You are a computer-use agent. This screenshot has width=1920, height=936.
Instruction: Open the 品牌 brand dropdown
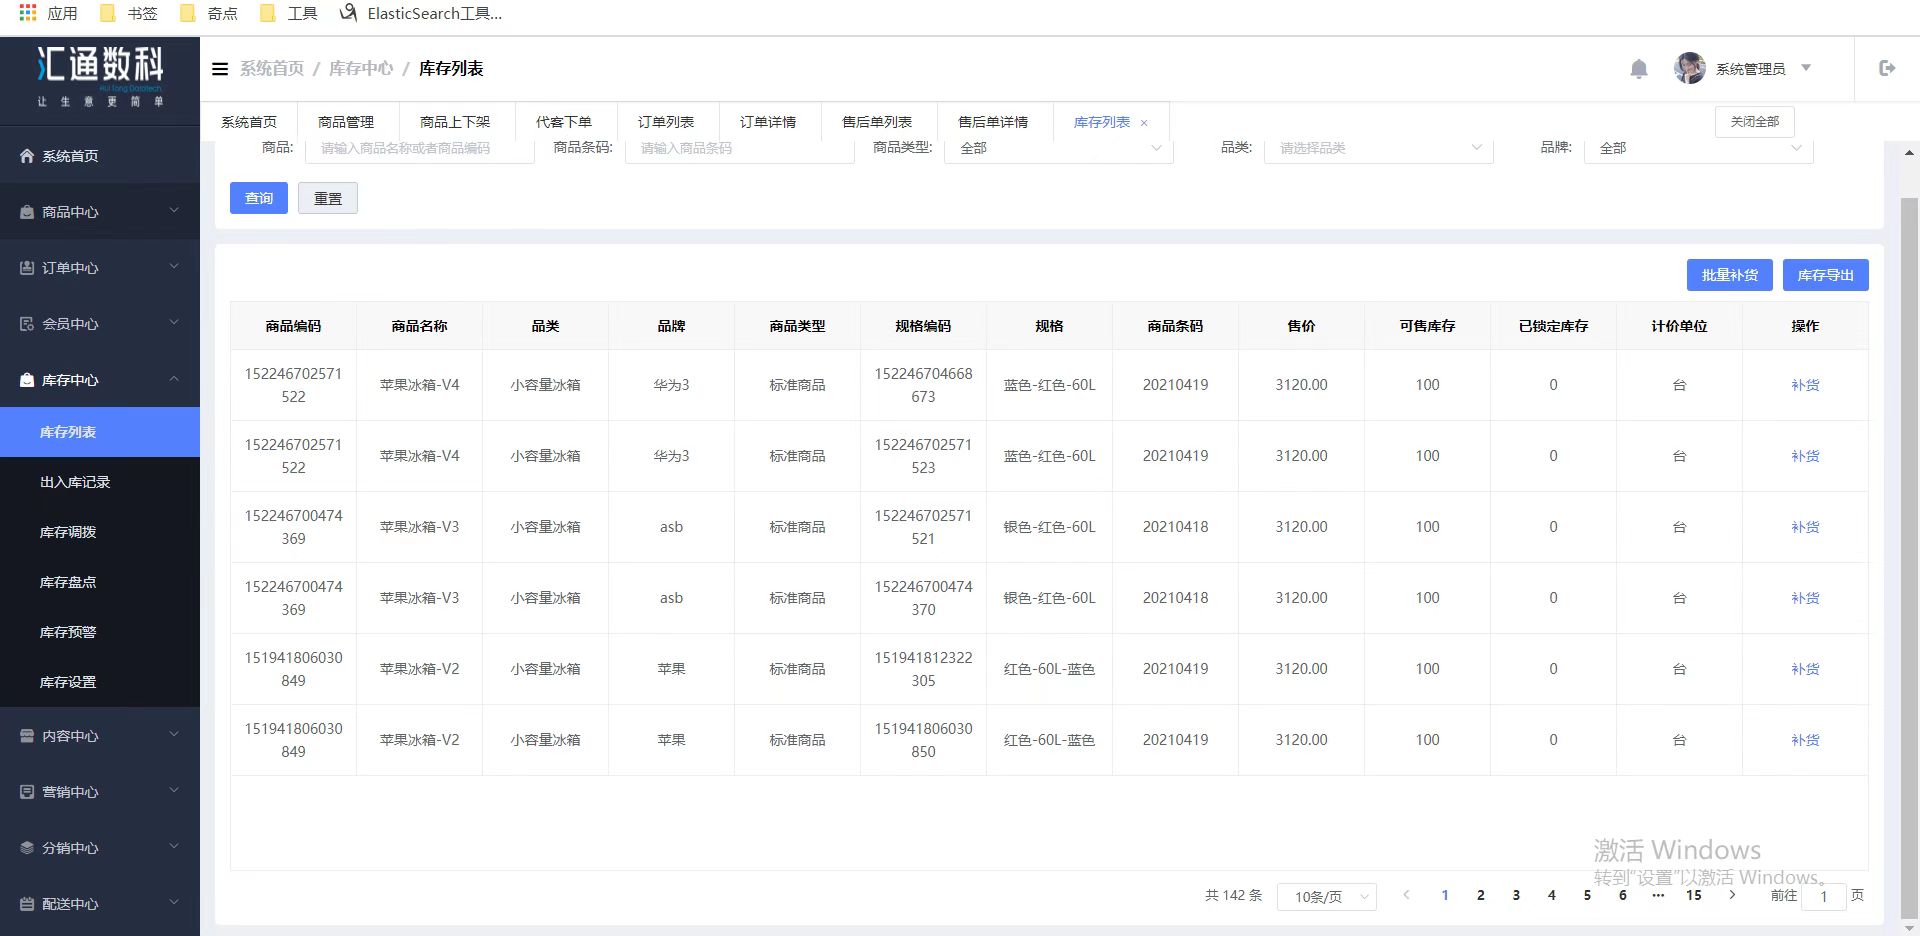(1699, 149)
